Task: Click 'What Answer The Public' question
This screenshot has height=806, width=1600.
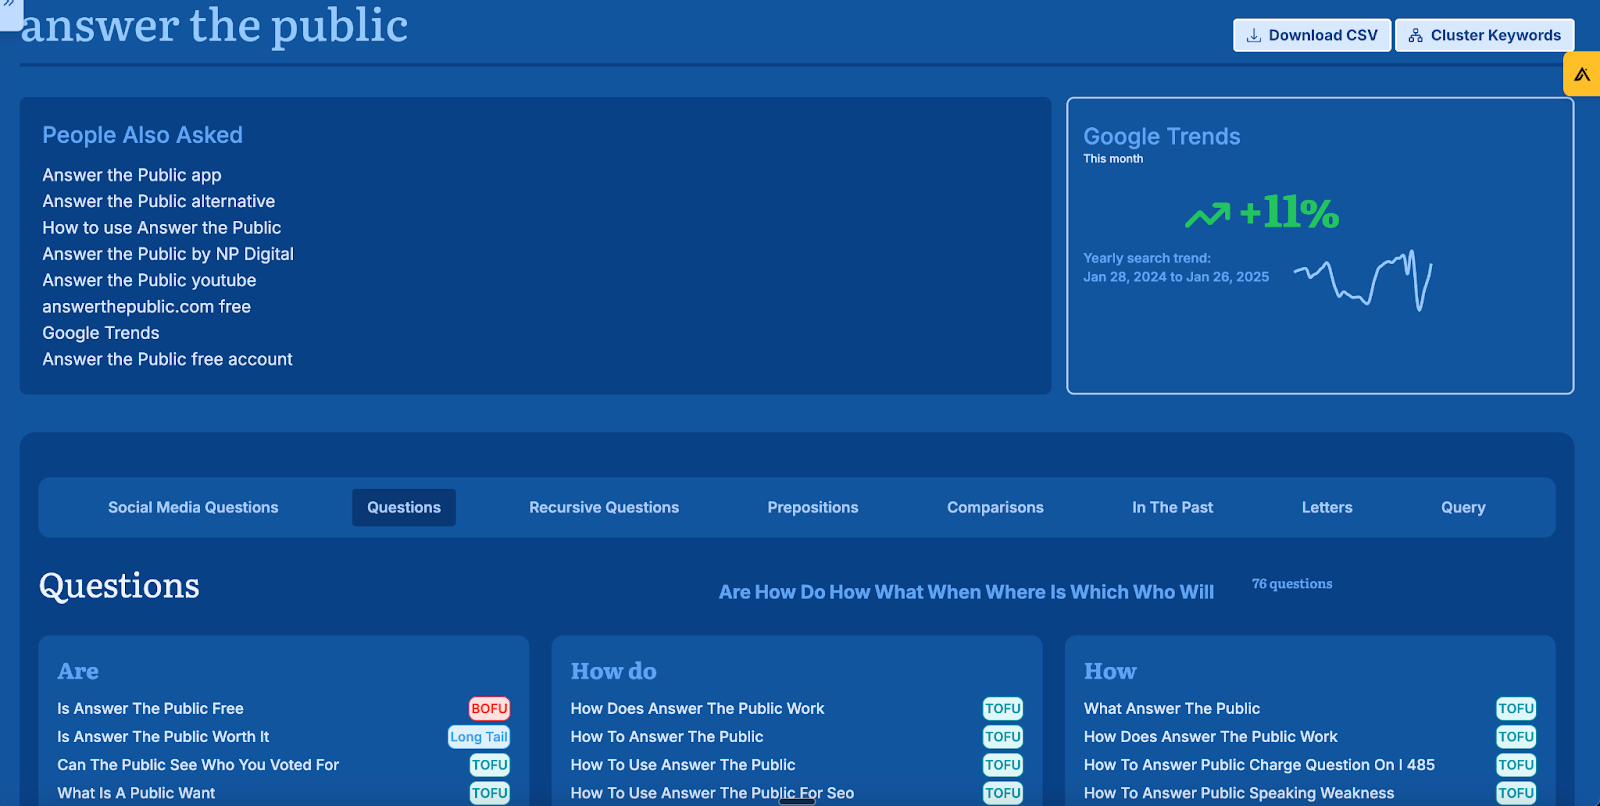Action: coord(1172,708)
